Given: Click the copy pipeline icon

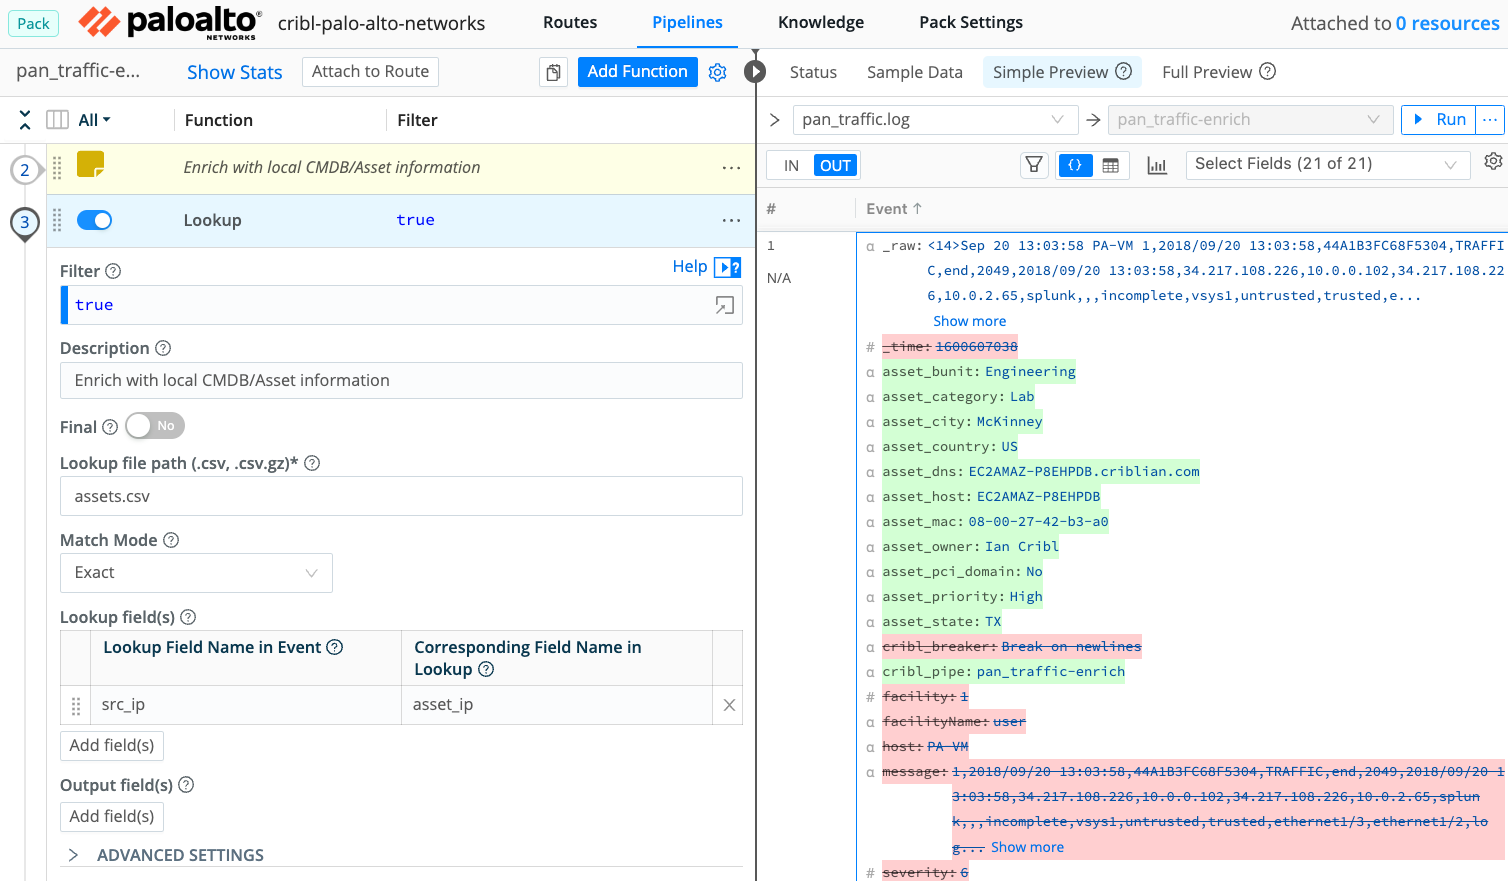Looking at the screenshot, I should coord(553,72).
